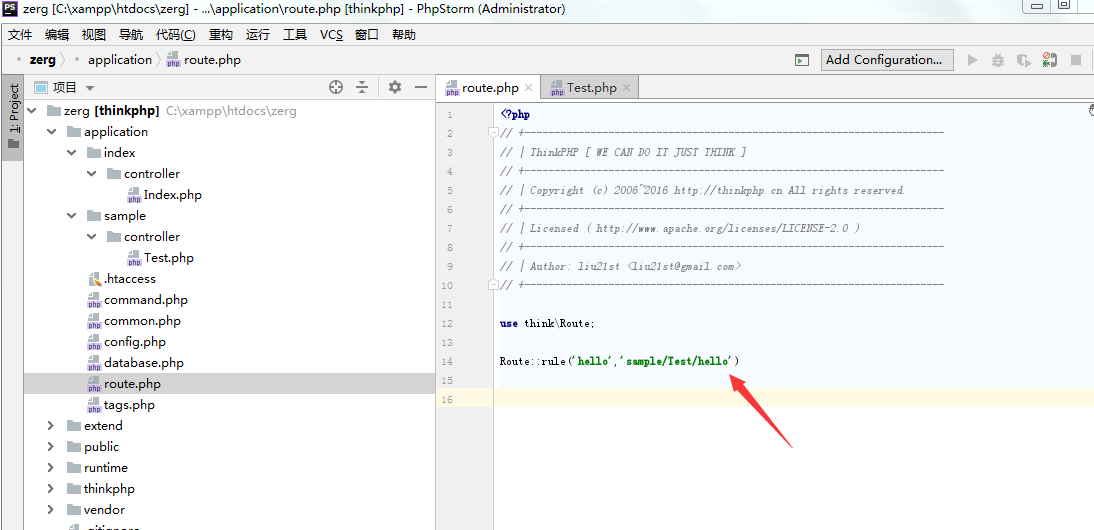Expand the vendor folder
The height and width of the screenshot is (530, 1094).
tap(50, 509)
